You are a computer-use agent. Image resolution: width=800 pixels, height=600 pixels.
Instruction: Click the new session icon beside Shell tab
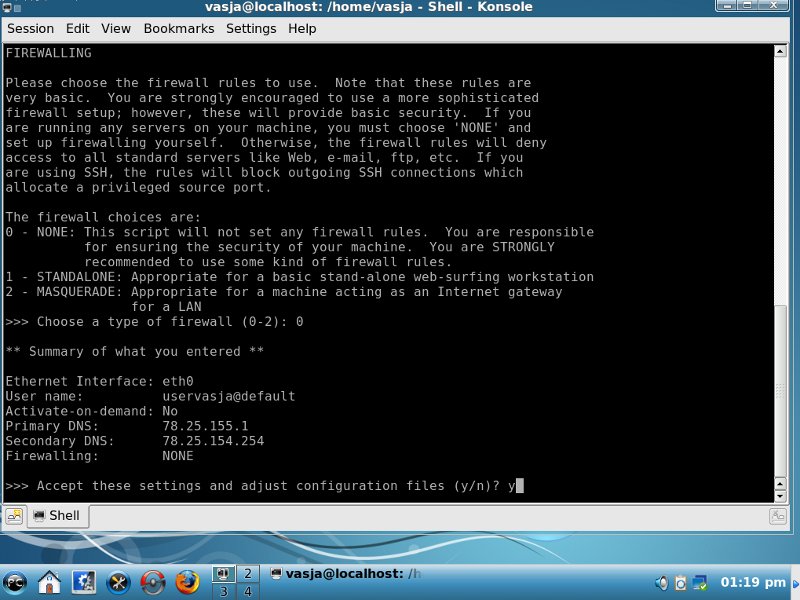[15, 517]
